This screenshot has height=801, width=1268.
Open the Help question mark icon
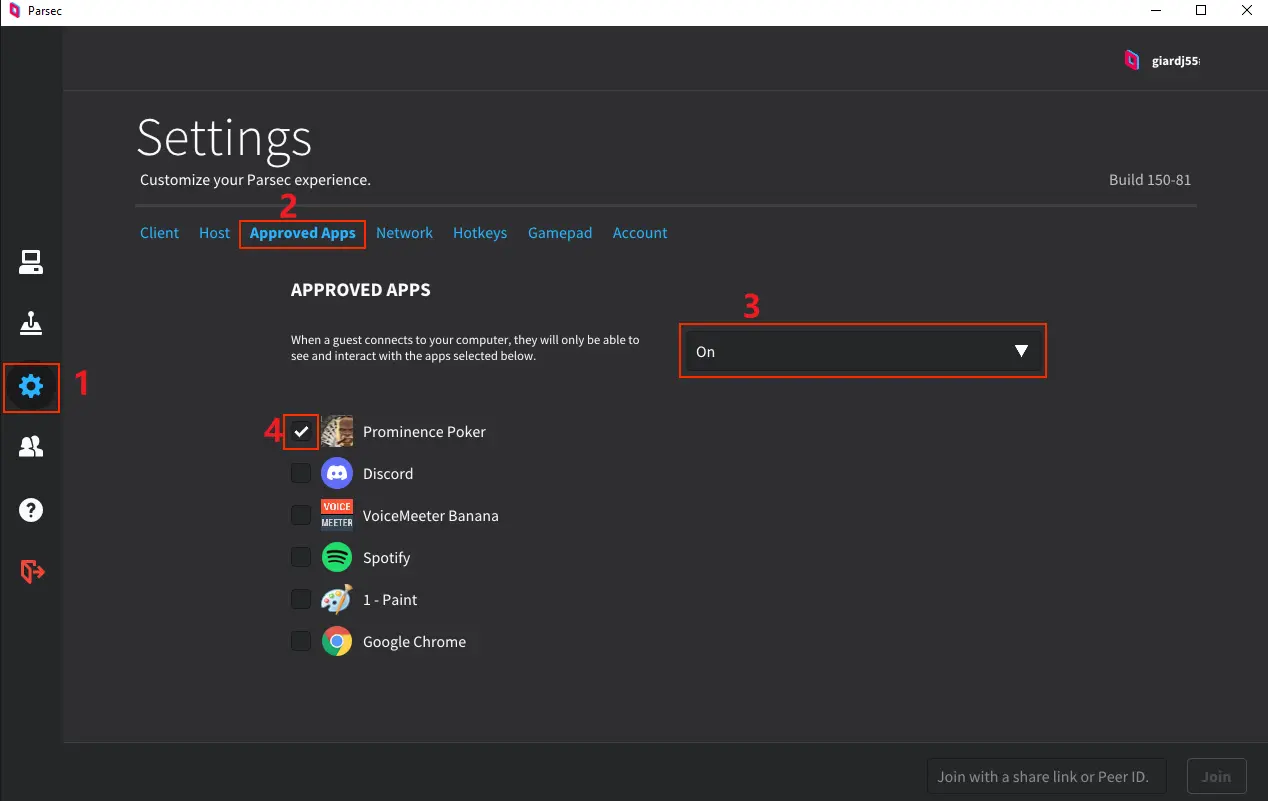pyautogui.click(x=31, y=510)
